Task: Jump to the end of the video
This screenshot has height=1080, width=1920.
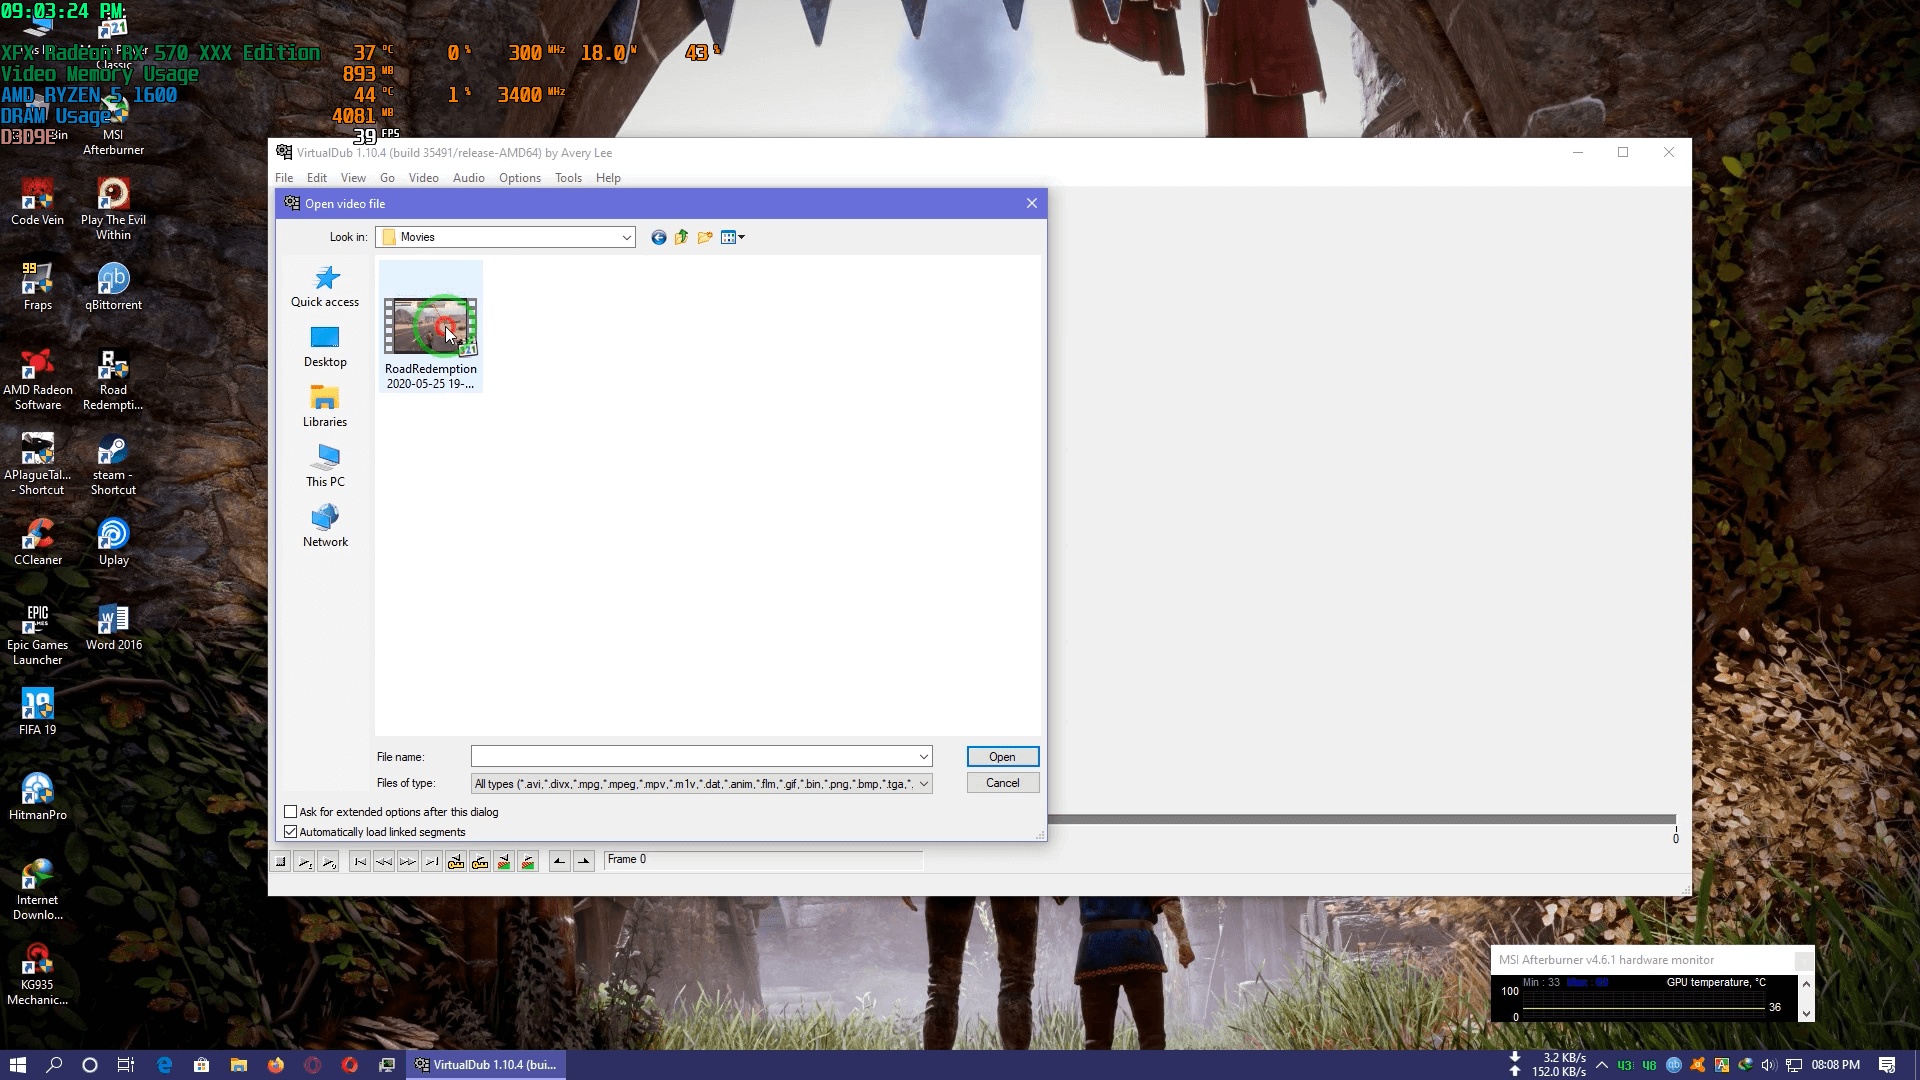Action: pos(432,861)
